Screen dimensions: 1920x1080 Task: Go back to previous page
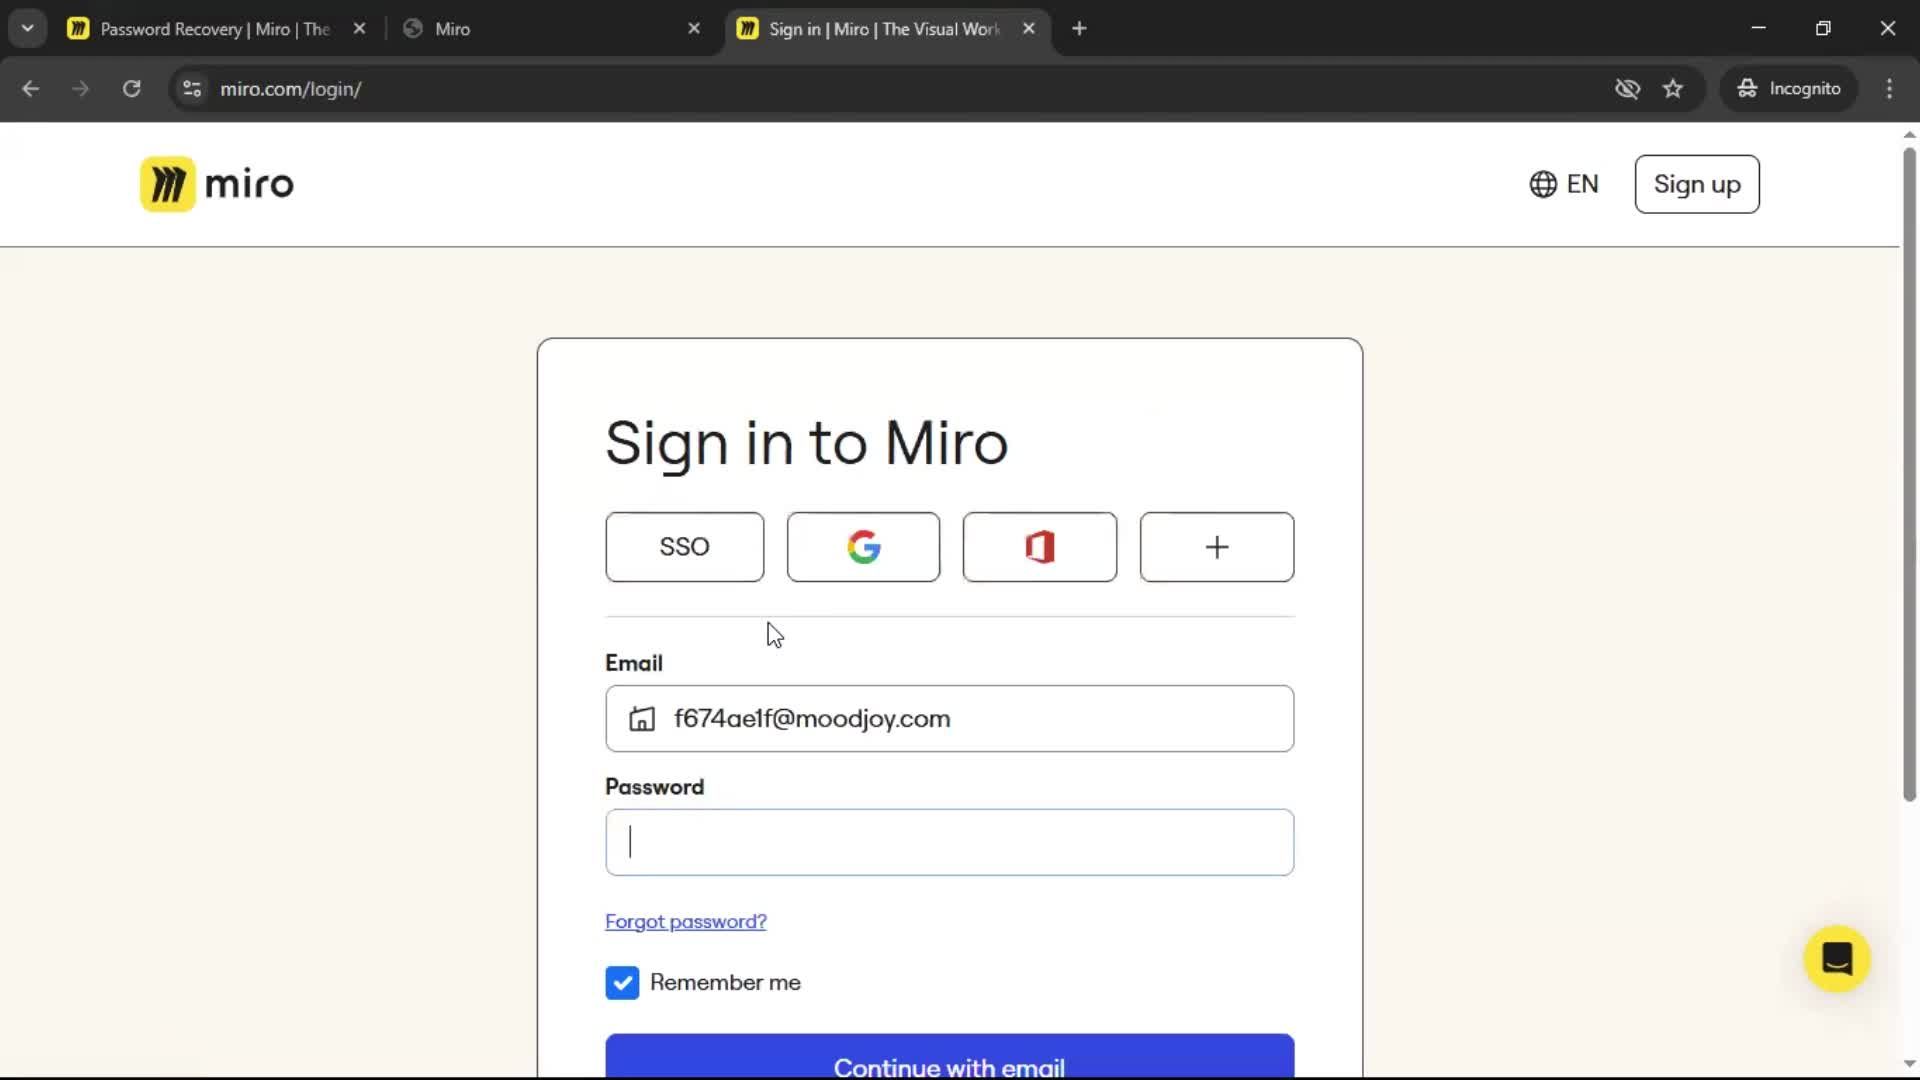click(31, 89)
